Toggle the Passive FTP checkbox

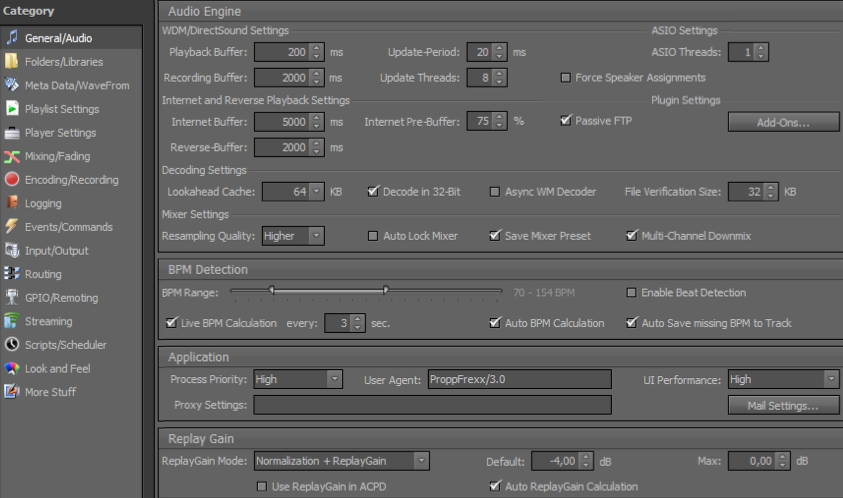[566, 120]
